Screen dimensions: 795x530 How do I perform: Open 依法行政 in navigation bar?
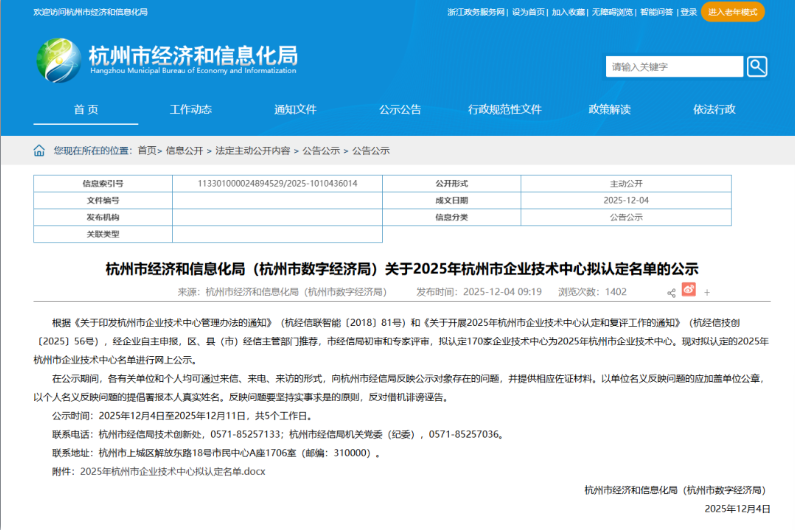(x=714, y=109)
